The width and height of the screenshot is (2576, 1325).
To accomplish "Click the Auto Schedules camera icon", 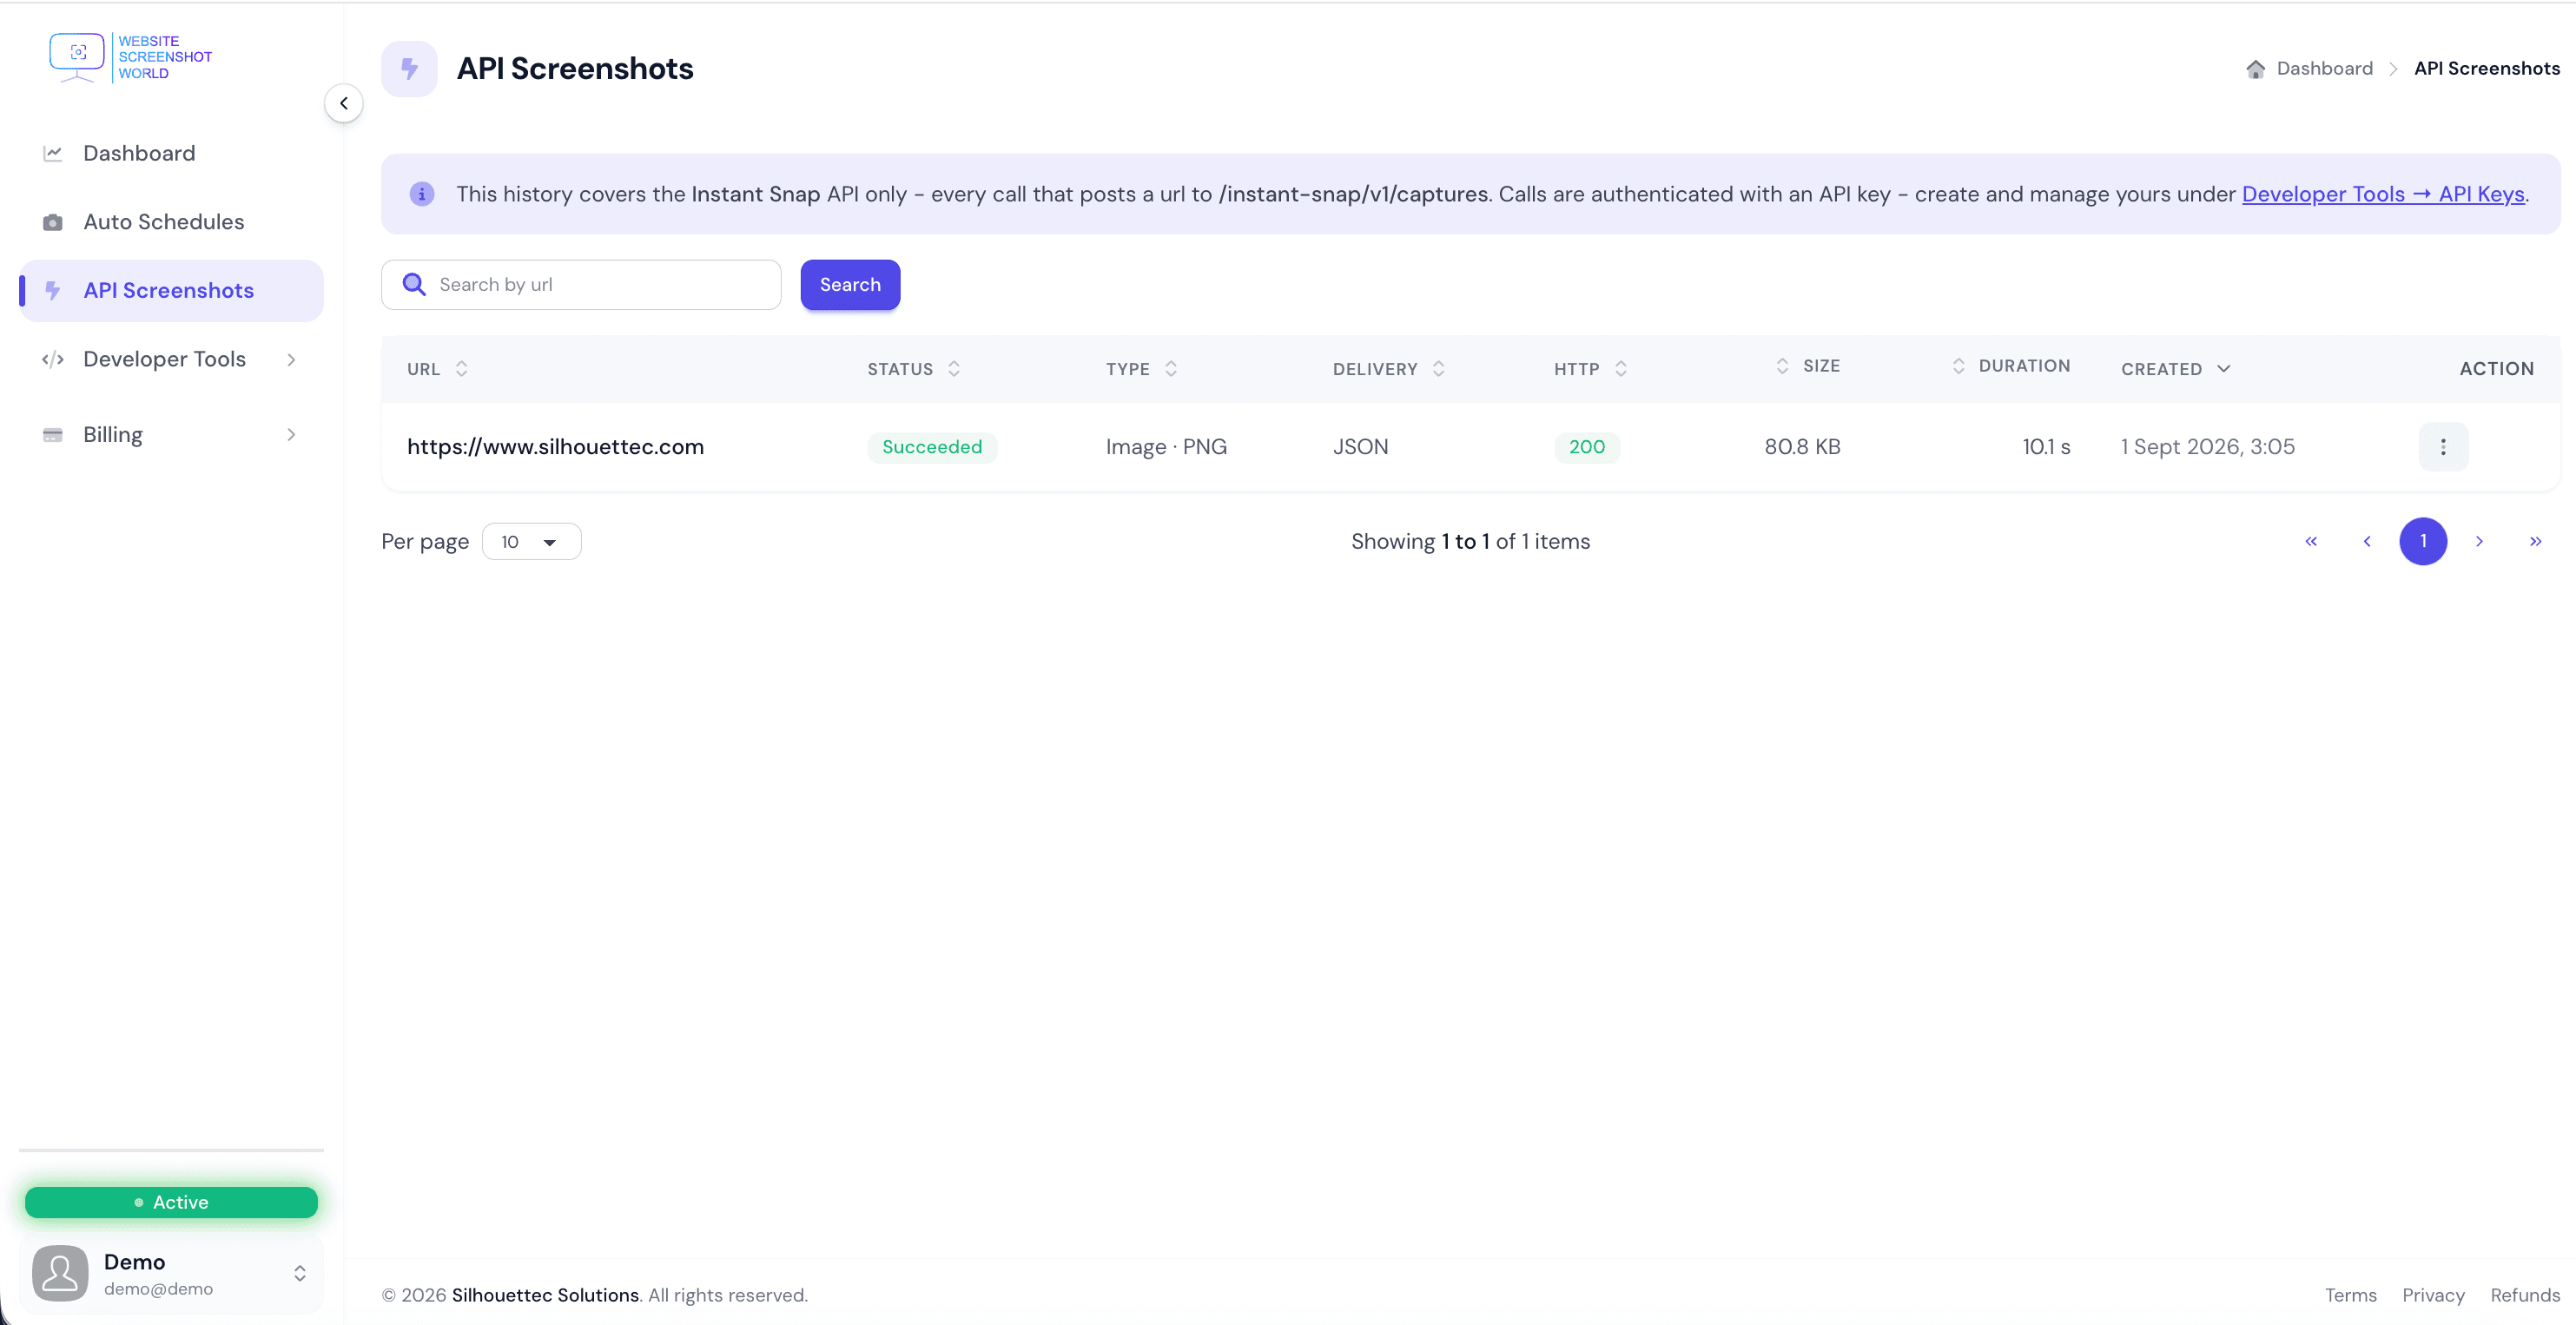I will coord(53,222).
